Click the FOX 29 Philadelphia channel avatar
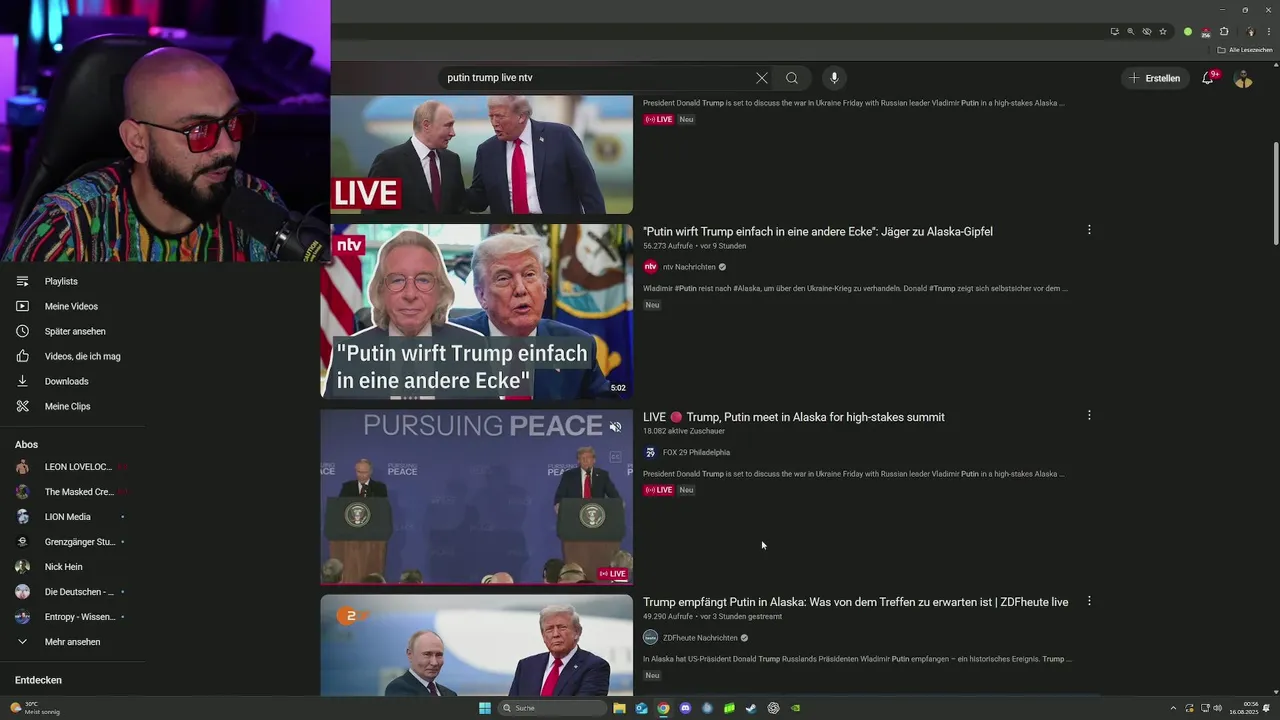Viewport: 1280px width, 720px height. pos(650,453)
